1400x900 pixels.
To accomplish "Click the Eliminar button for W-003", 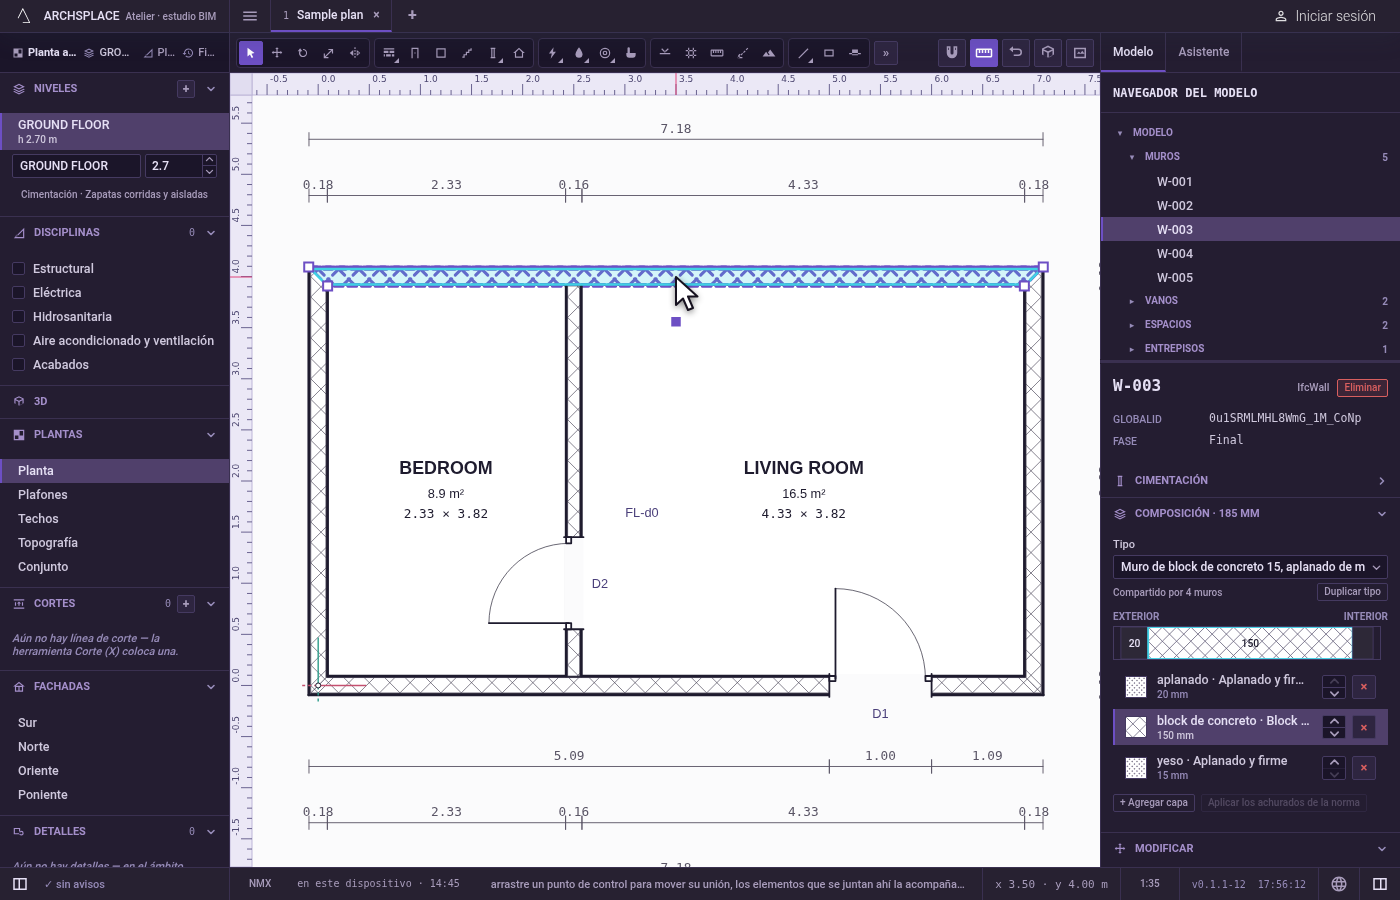I will pyautogui.click(x=1362, y=388).
